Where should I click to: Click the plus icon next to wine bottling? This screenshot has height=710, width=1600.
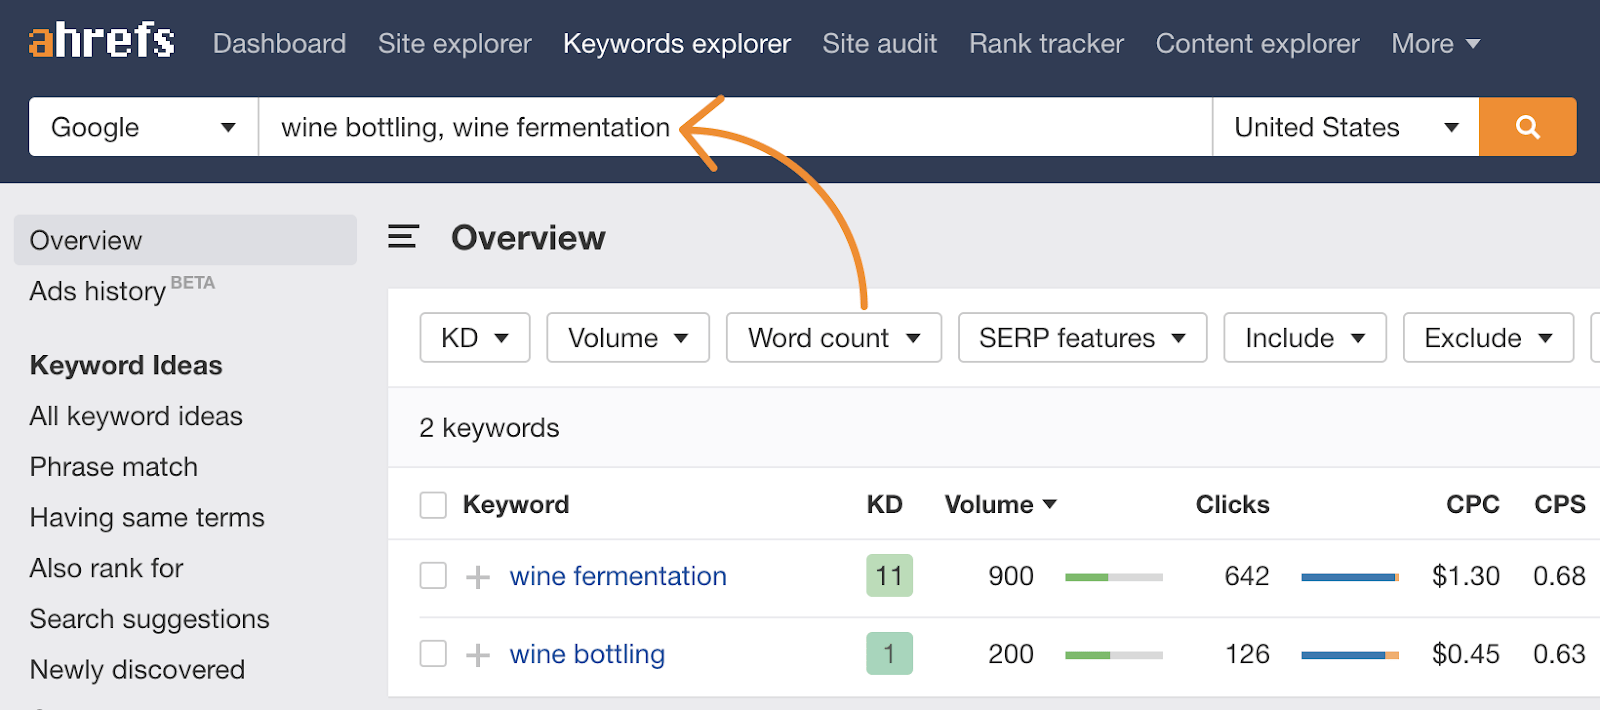(x=478, y=655)
